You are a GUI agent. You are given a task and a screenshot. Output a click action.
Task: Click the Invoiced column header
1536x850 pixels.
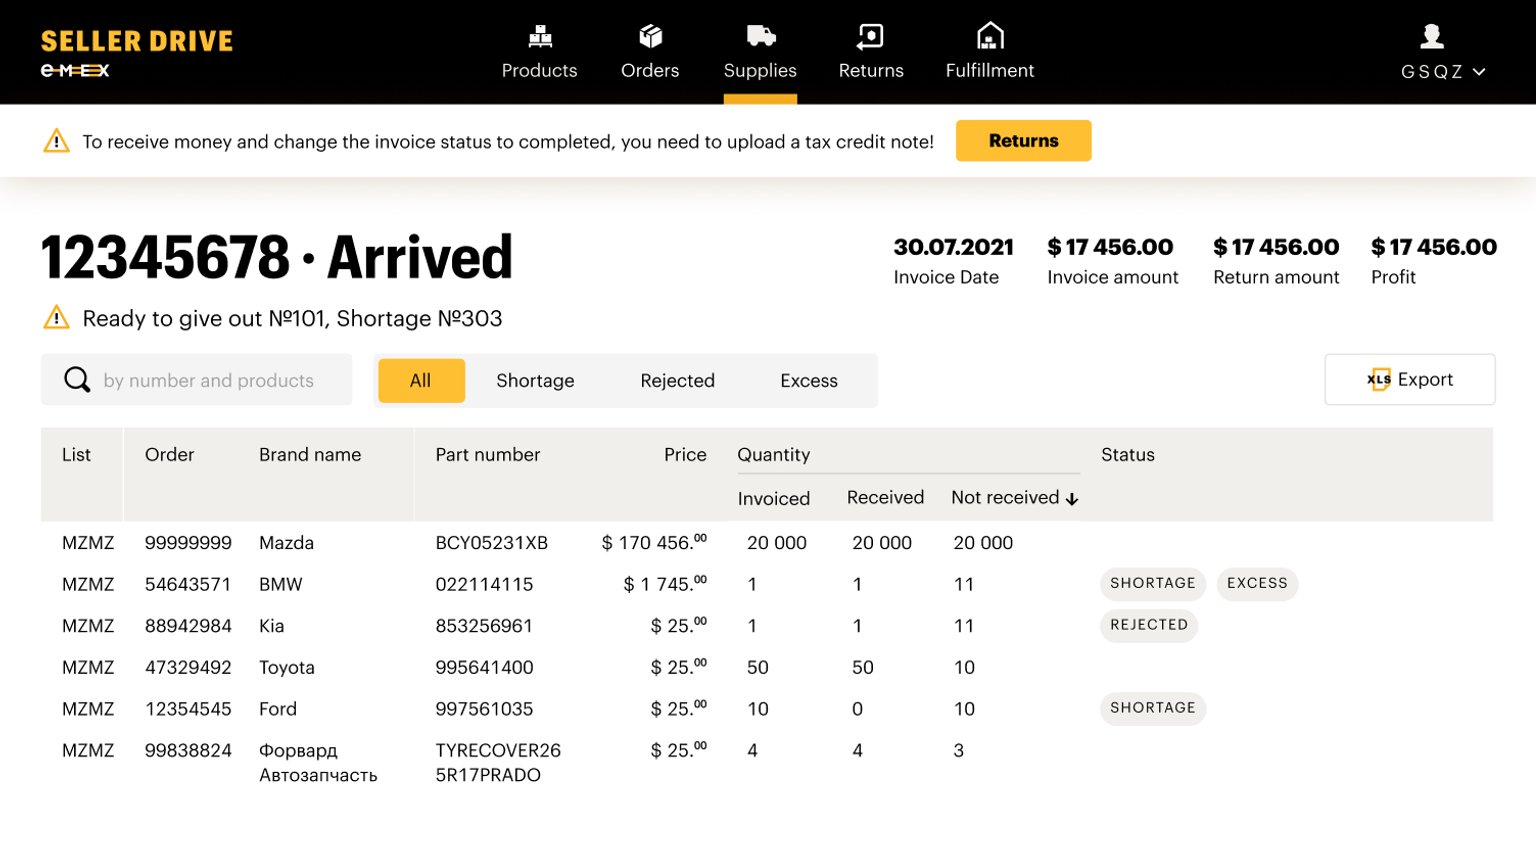774,499
